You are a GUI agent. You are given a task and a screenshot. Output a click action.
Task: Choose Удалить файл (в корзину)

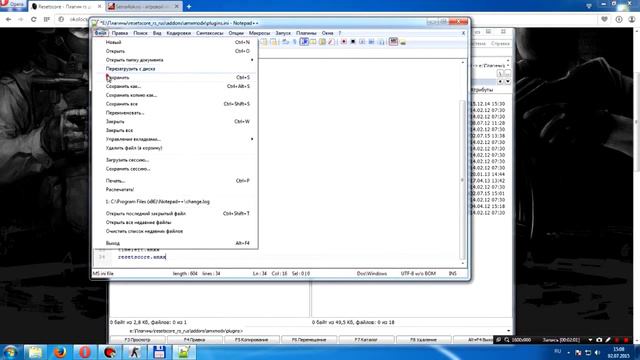(176, 148)
